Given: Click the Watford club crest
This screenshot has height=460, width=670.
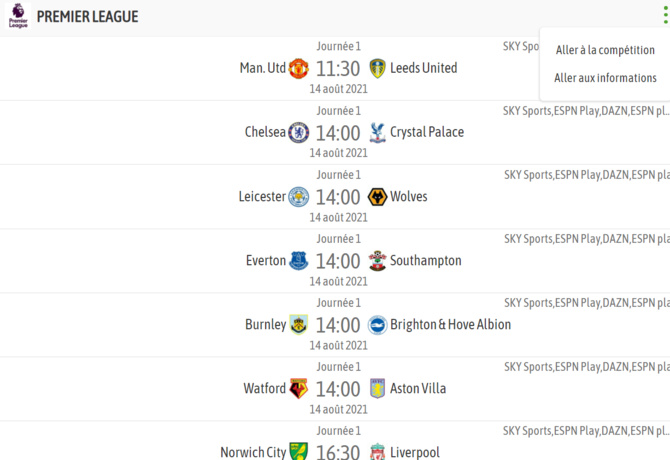Looking at the screenshot, I should pyautogui.click(x=299, y=389).
